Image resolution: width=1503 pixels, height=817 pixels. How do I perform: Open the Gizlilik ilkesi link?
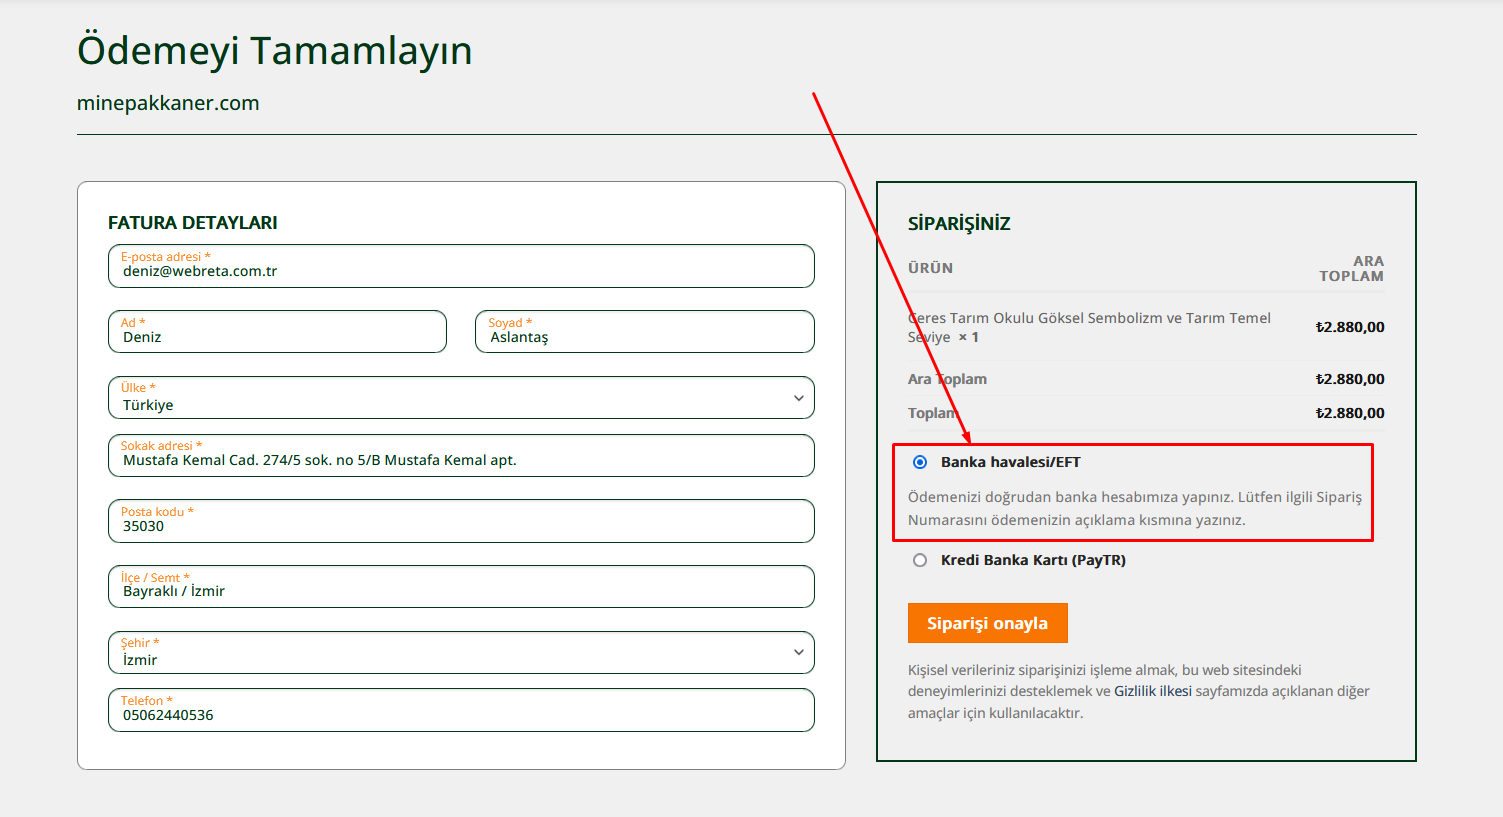1153,691
